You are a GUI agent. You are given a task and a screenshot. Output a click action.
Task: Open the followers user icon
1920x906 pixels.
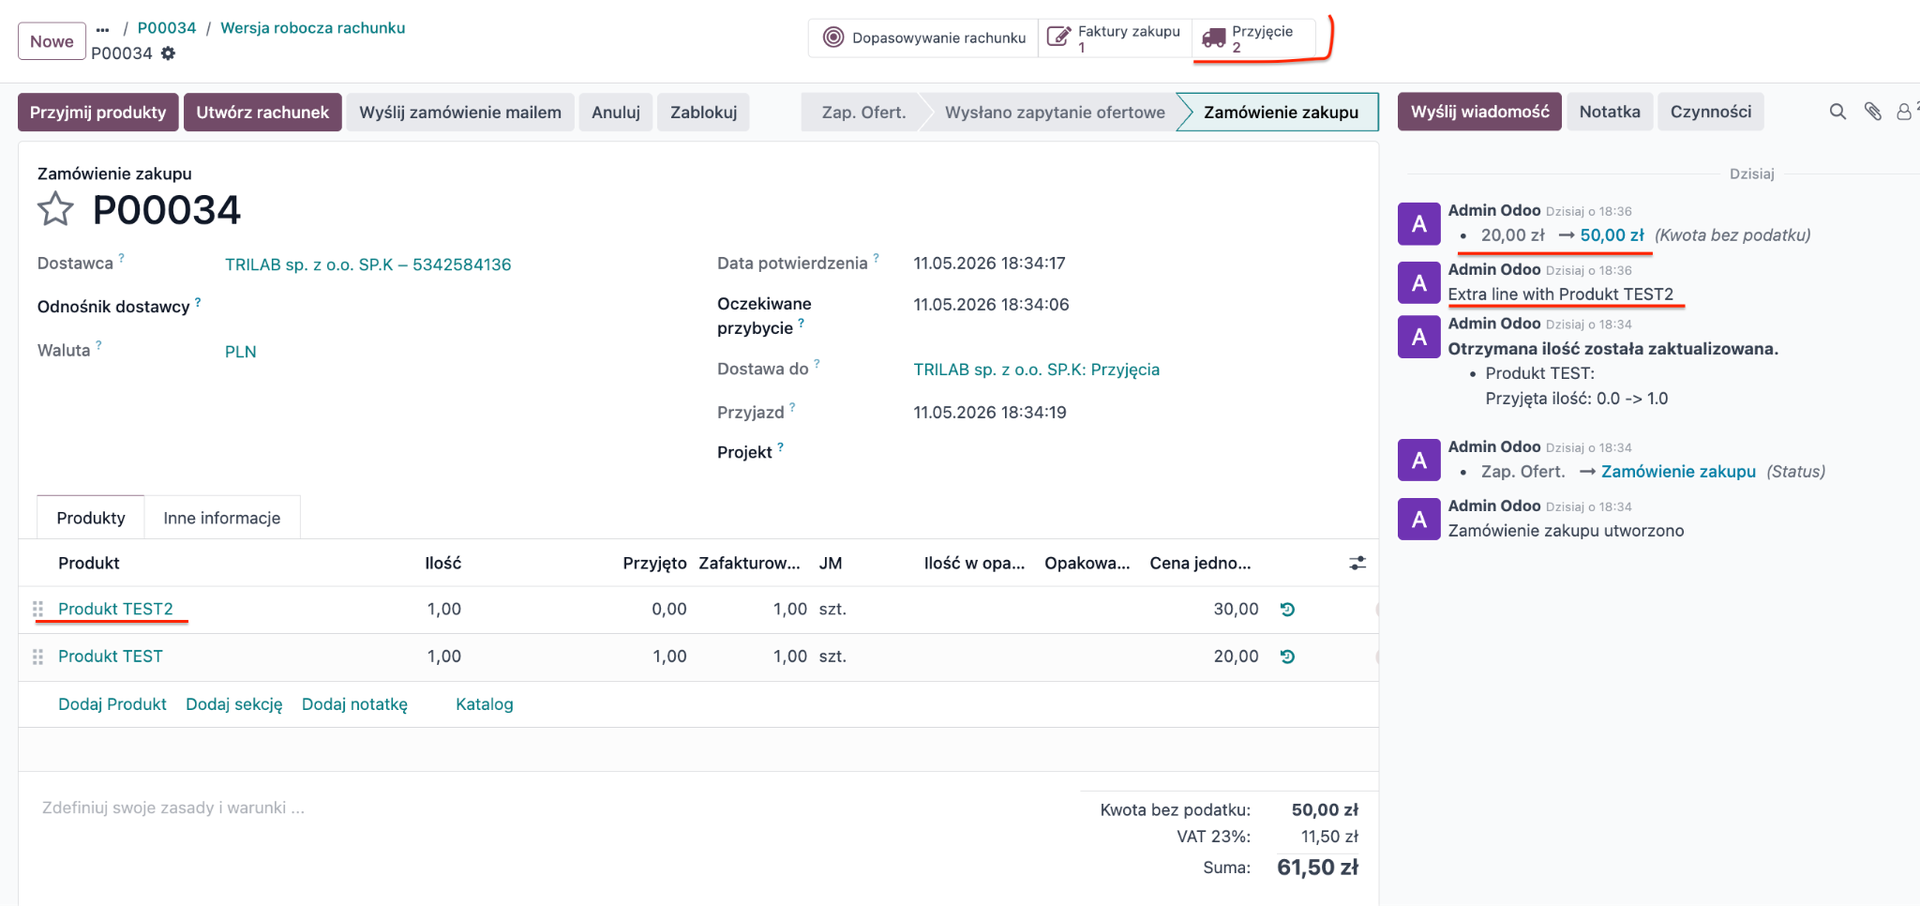click(x=1904, y=112)
